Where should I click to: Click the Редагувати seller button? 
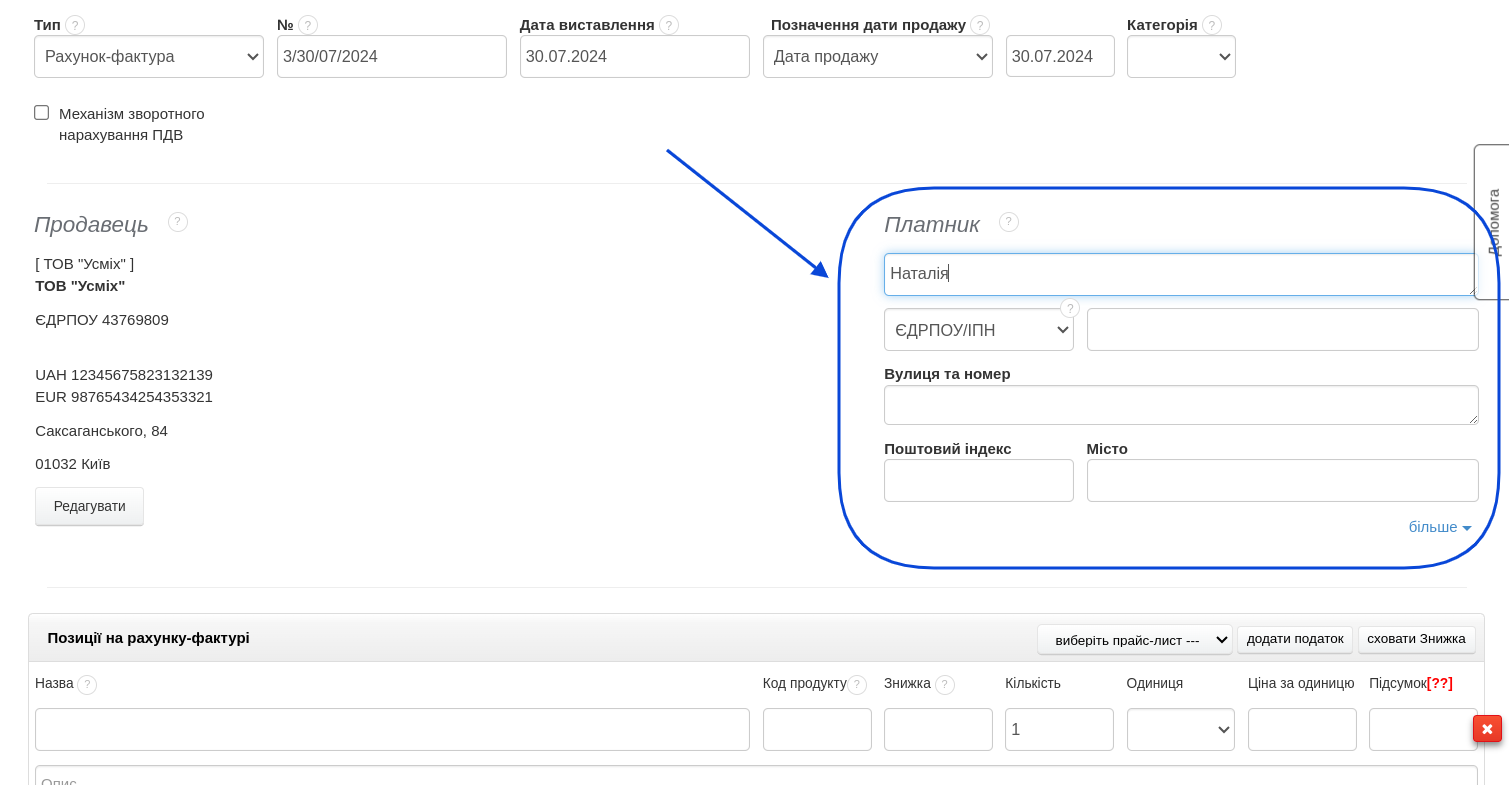[x=89, y=506]
